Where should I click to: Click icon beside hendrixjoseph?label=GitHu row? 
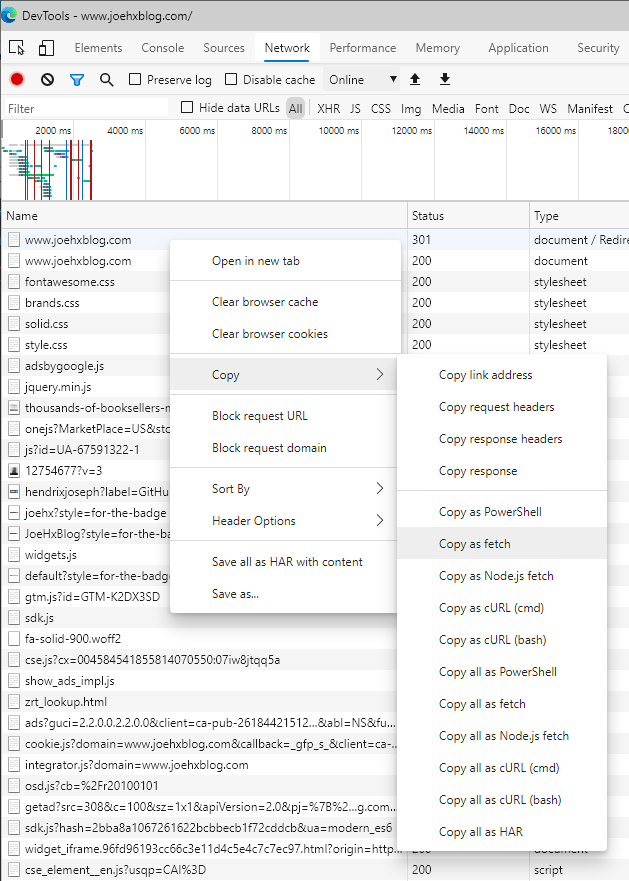14,492
